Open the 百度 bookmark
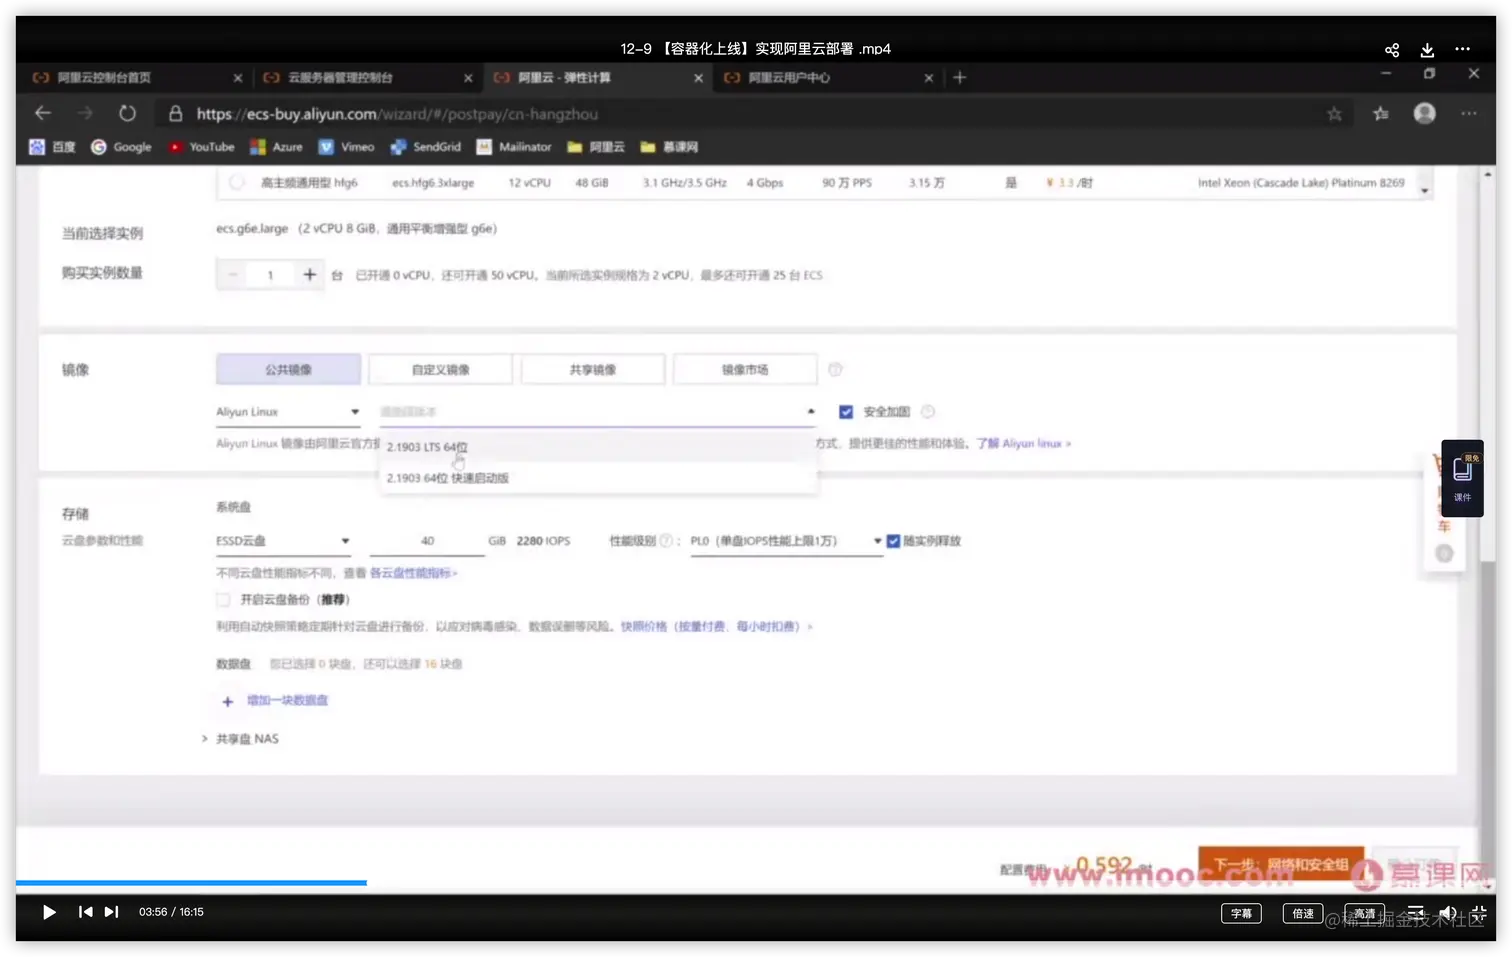 [x=52, y=147]
